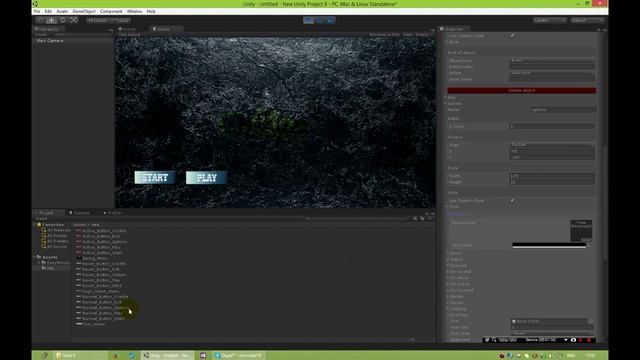Select the All Scripts search filter
Screen dimensions: 640x360
pos(54,247)
